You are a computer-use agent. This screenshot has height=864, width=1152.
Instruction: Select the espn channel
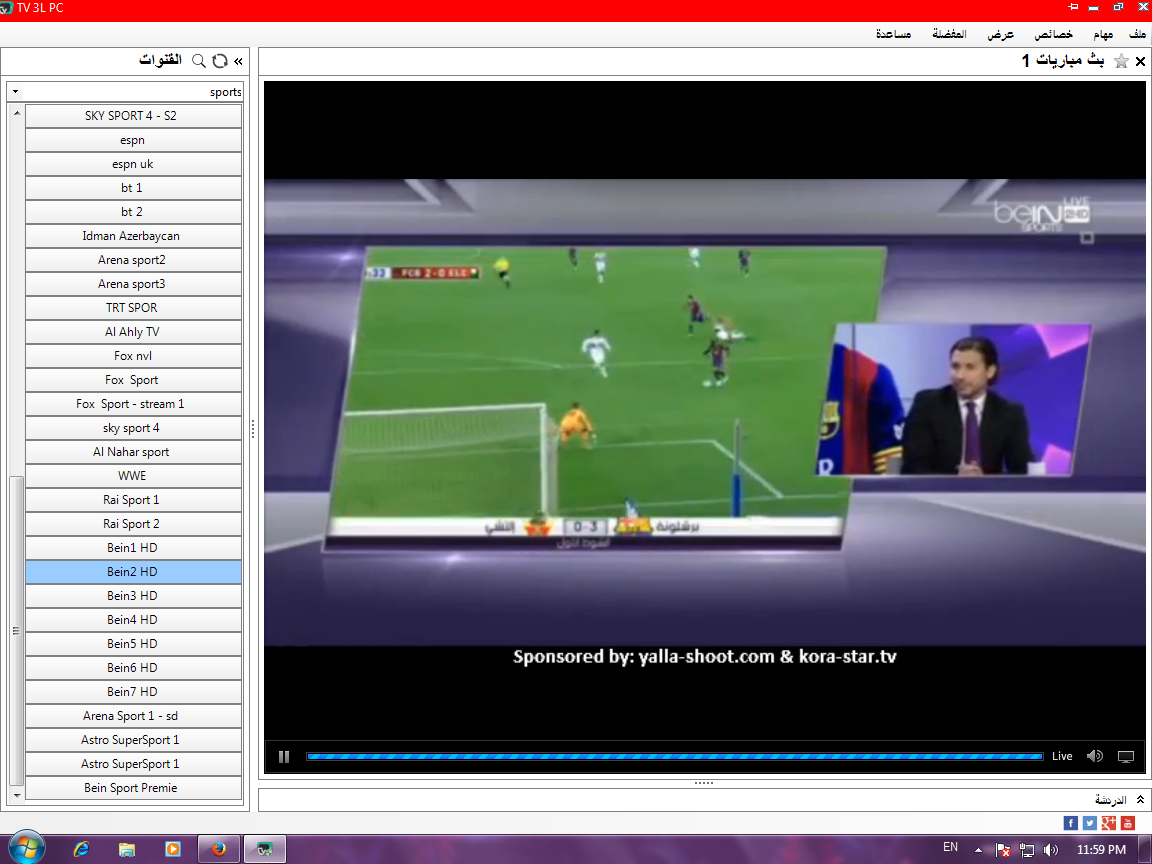click(x=133, y=140)
